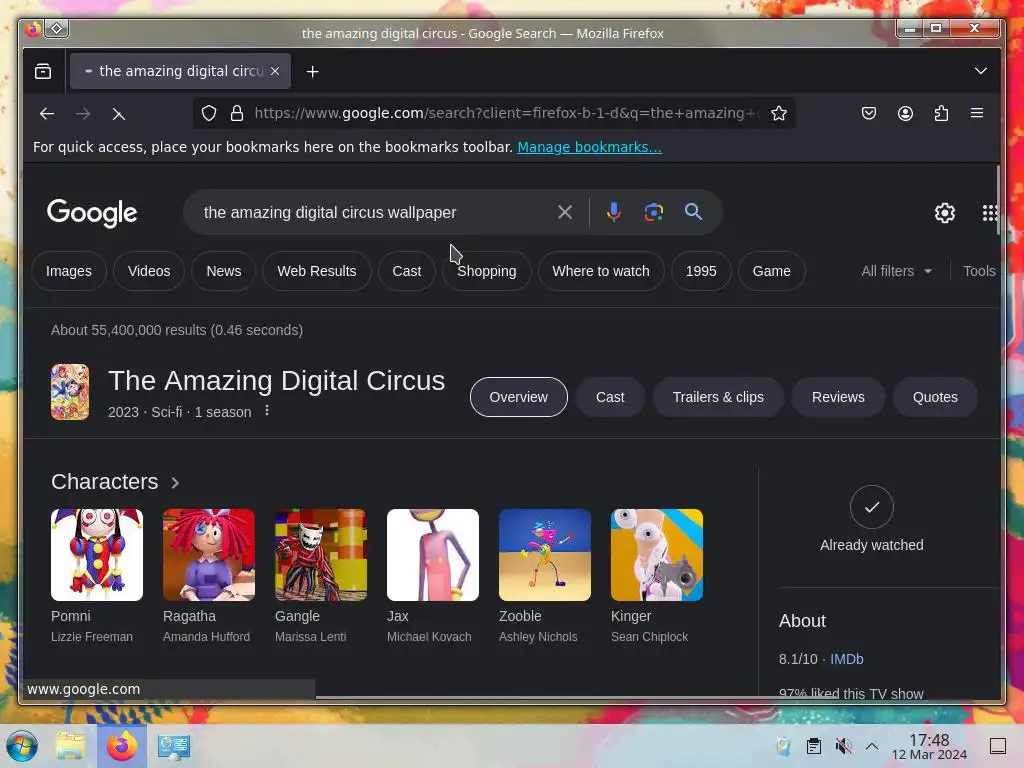The height and width of the screenshot is (768, 1024).
Task: Submit search with magnifier icon
Action: 693,212
